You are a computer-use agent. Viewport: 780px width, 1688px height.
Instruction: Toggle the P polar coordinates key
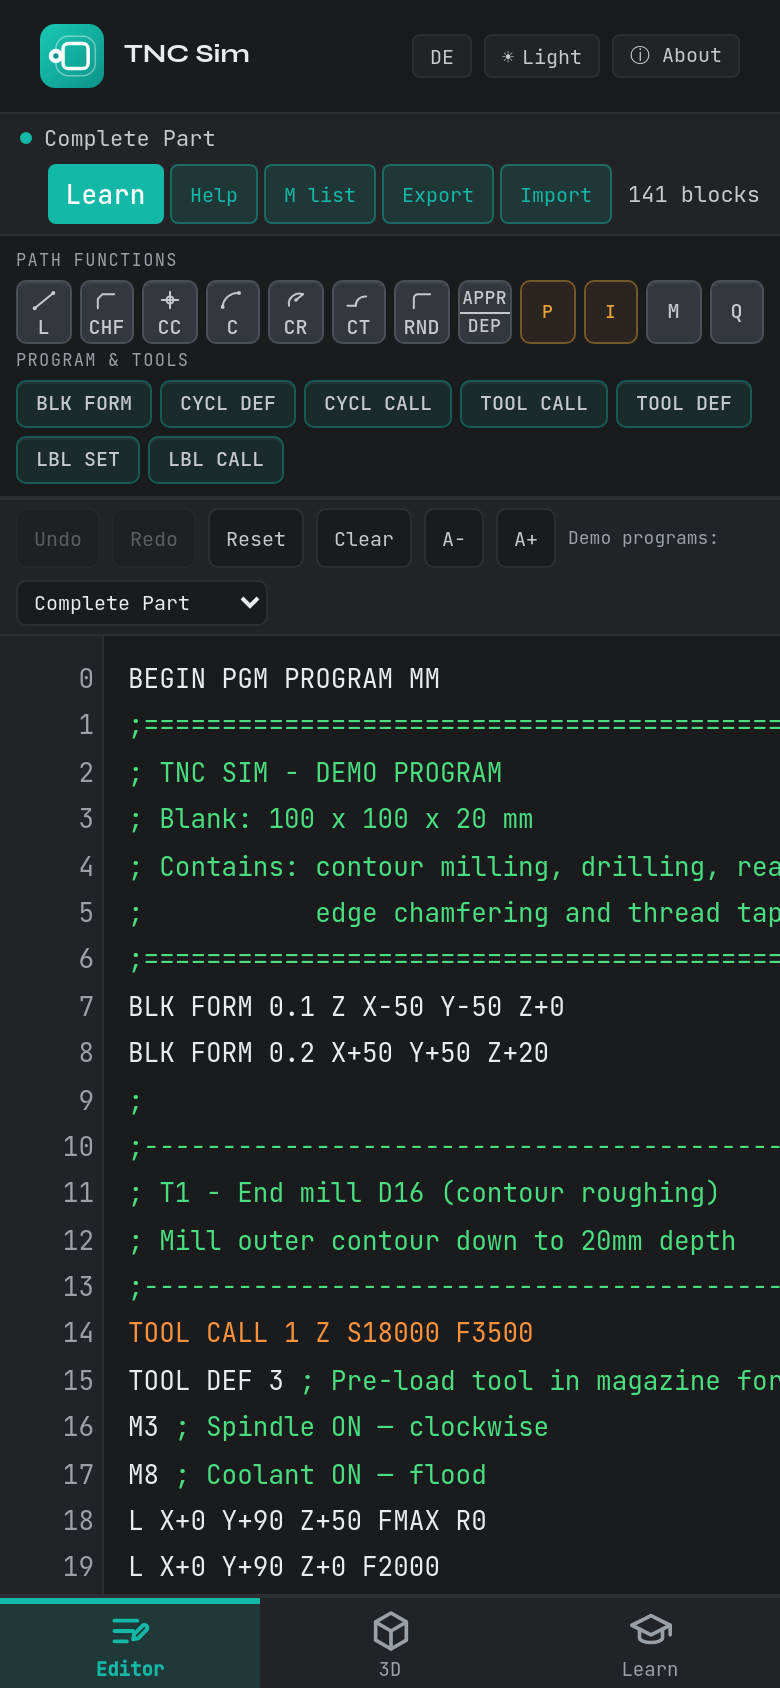pyautogui.click(x=548, y=312)
